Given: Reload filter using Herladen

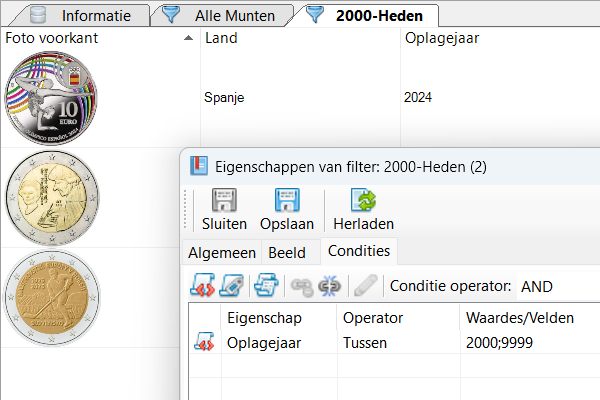Looking at the screenshot, I should (363, 210).
